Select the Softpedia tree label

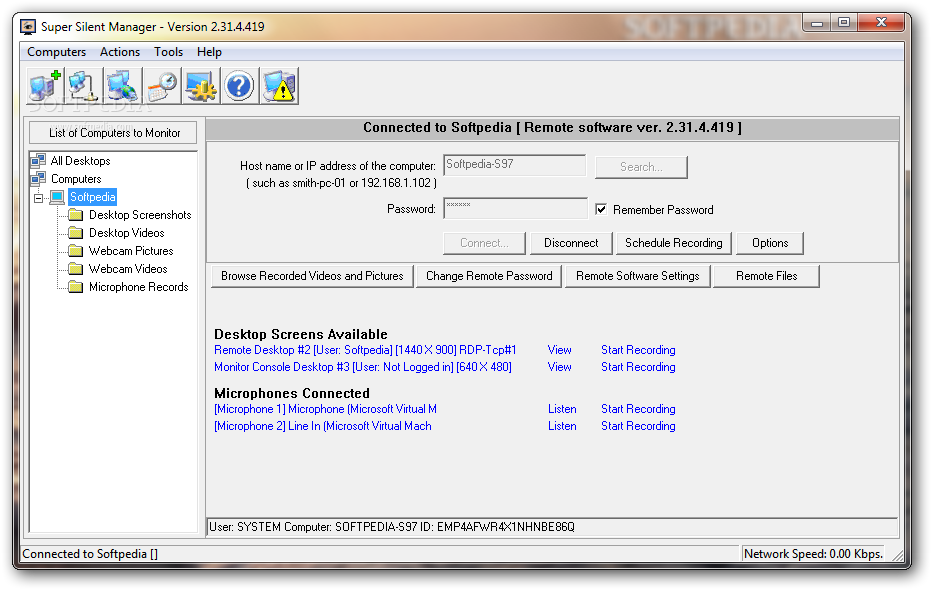(x=93, y=197)
